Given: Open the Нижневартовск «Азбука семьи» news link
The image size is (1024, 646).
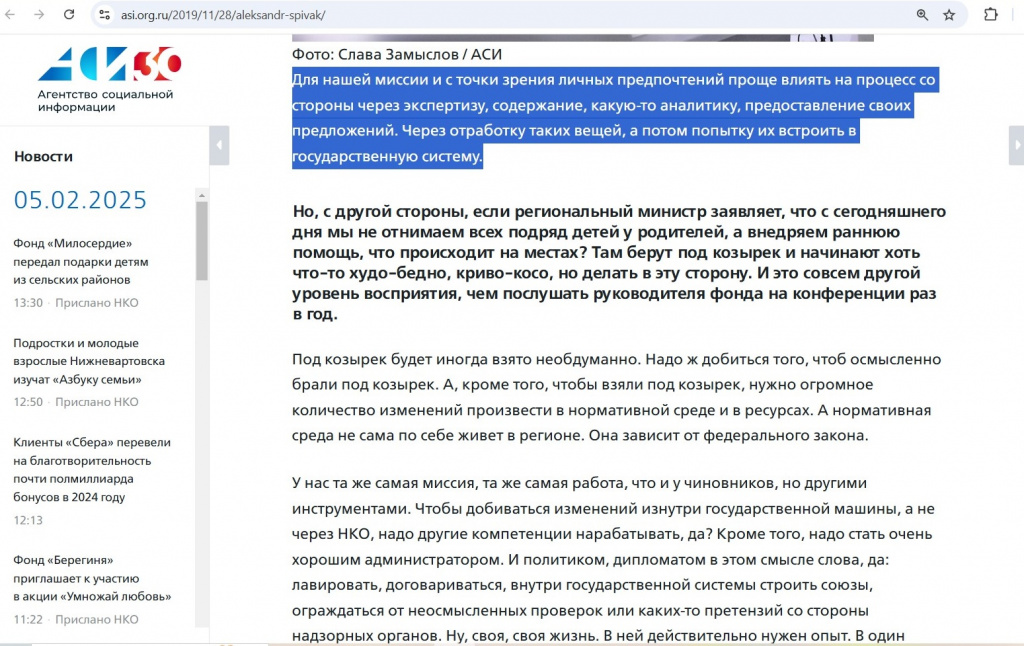Looking at the screenshot, I should (89, 361).
